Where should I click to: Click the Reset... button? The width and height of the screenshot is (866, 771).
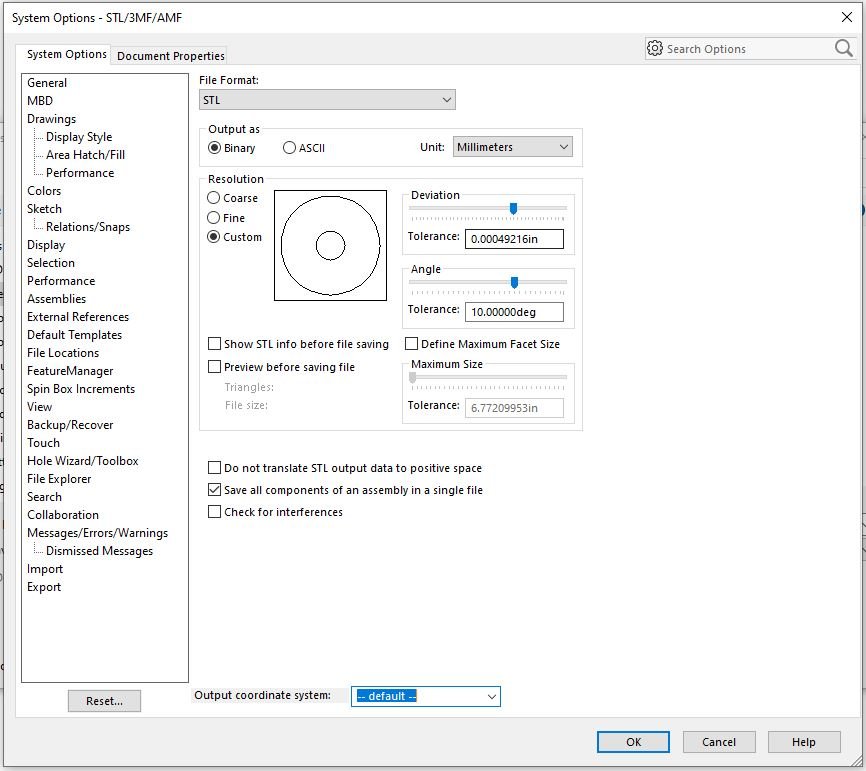click(104, 701)
